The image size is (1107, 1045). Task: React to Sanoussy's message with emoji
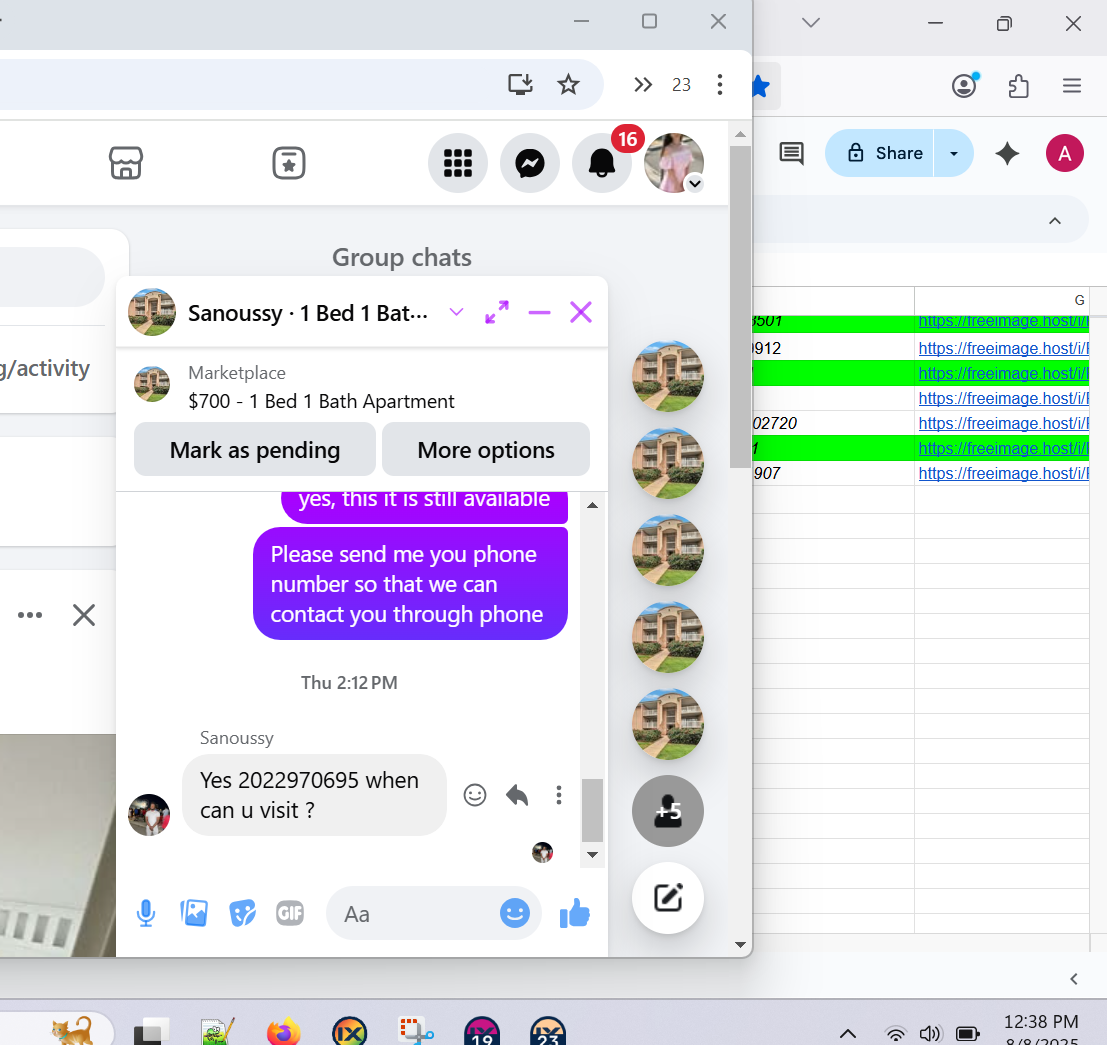click(475, 795)
